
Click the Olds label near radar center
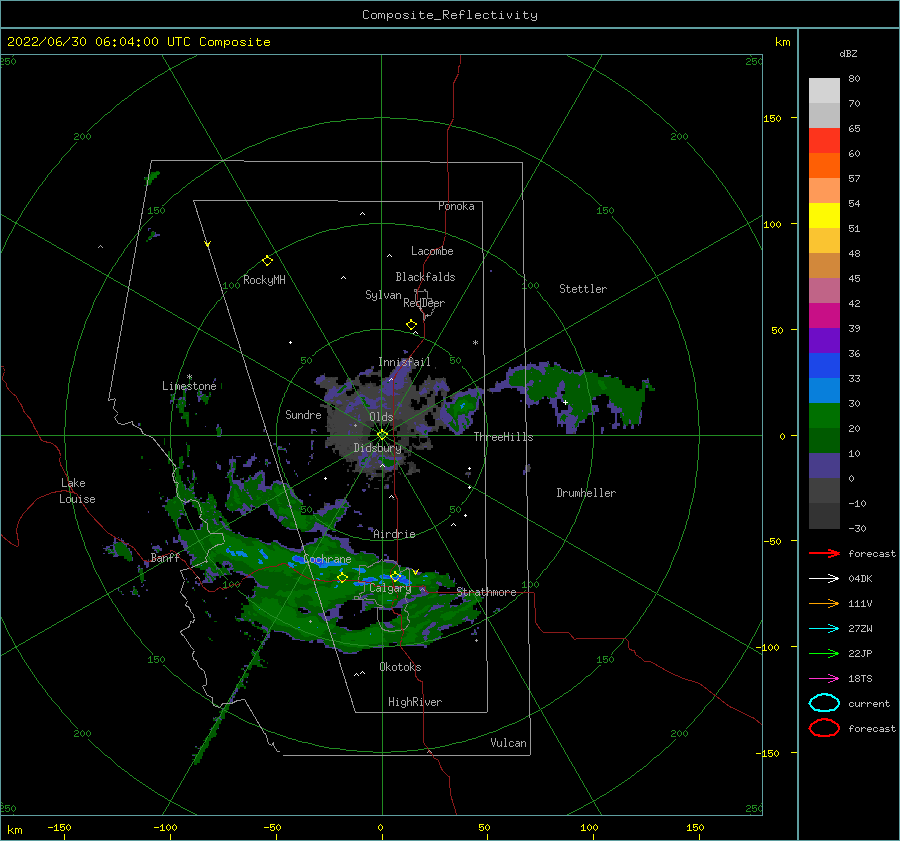(381, 417)
